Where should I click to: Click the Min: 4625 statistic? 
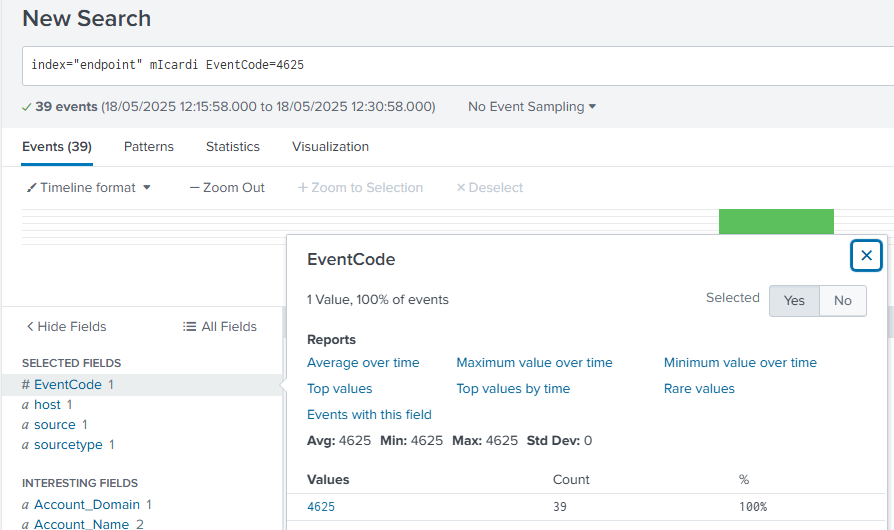click(412, 441)
